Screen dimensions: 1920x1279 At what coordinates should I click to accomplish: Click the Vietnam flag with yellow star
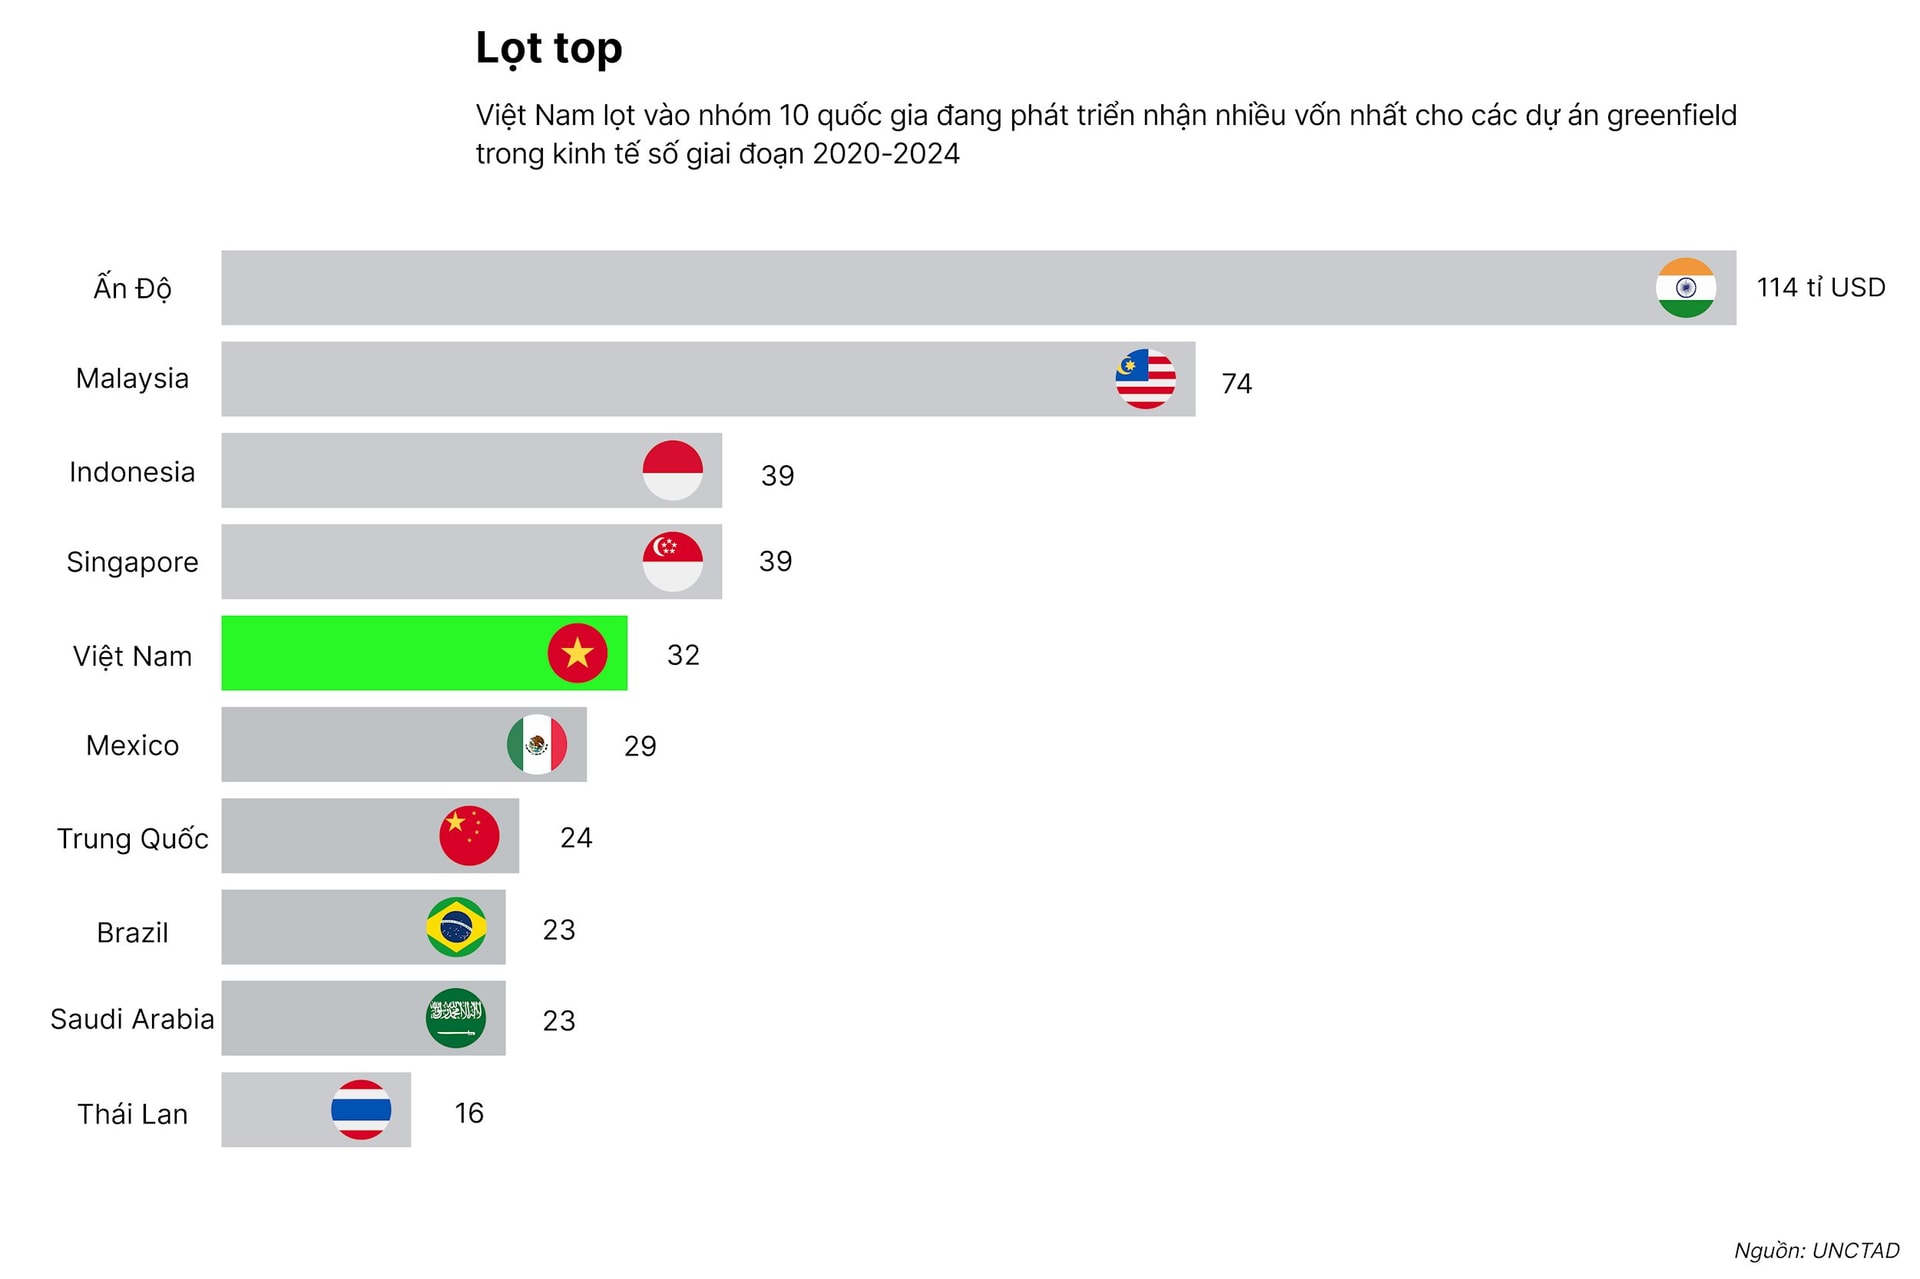tap(577, 653)
